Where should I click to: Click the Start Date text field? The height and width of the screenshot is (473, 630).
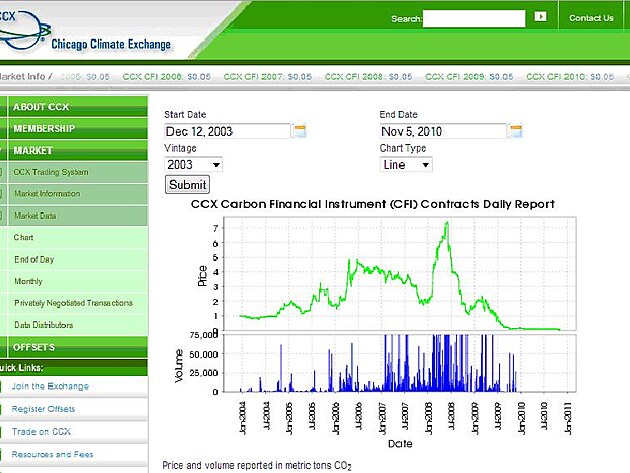227,131
